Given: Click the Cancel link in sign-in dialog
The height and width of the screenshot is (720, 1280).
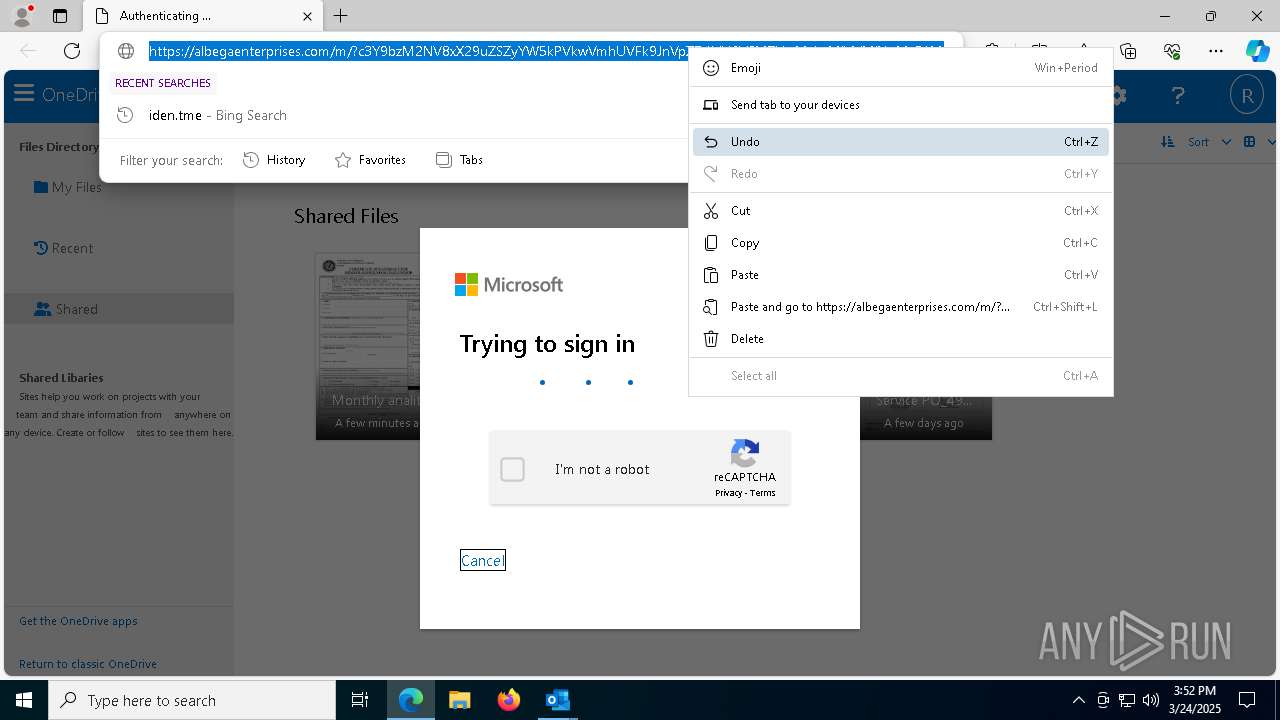Looking at the screenshot, I should (483, 560).
